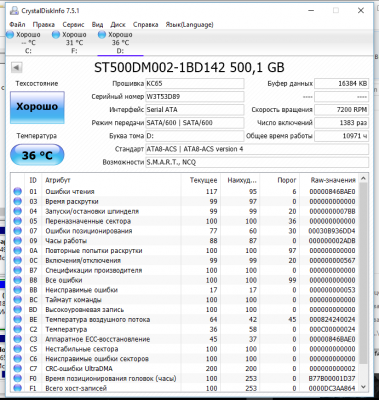The height and width of the screenshot is (400, 379).
Task: Click the Интерфейс field Serial ATA
Action: [195, 110]
